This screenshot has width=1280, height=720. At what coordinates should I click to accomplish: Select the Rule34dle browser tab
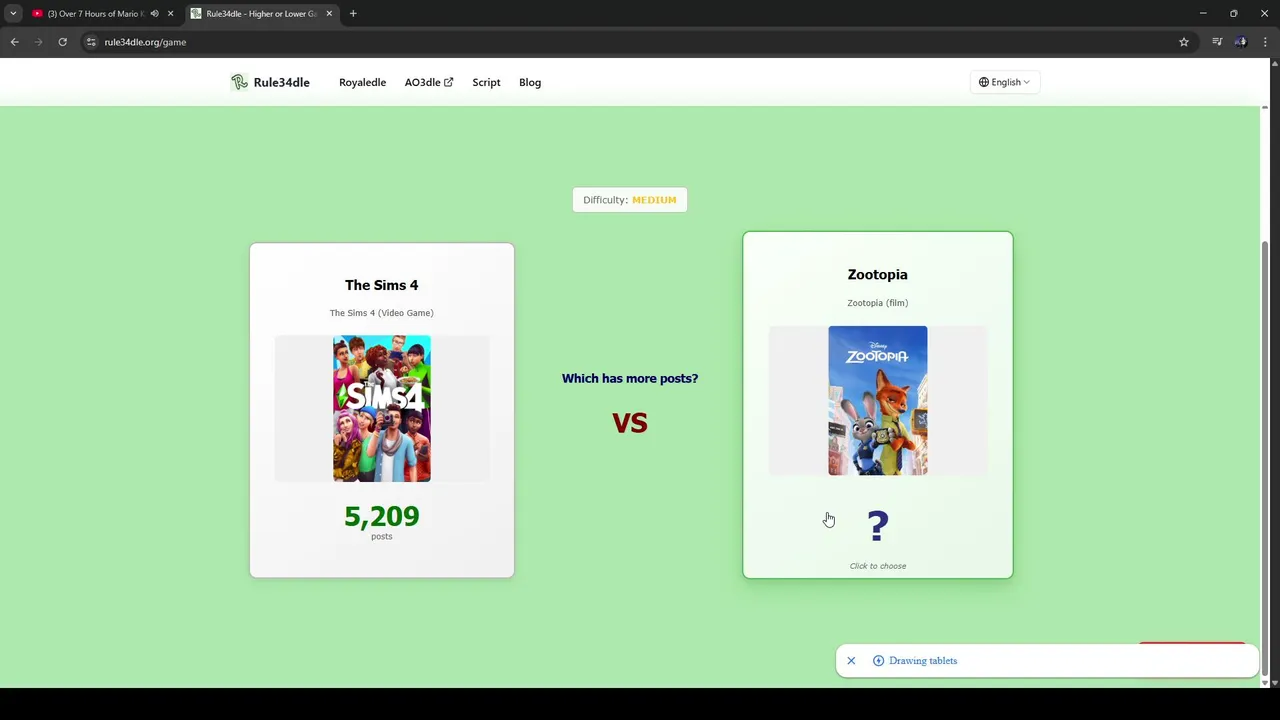coord(262,14)
